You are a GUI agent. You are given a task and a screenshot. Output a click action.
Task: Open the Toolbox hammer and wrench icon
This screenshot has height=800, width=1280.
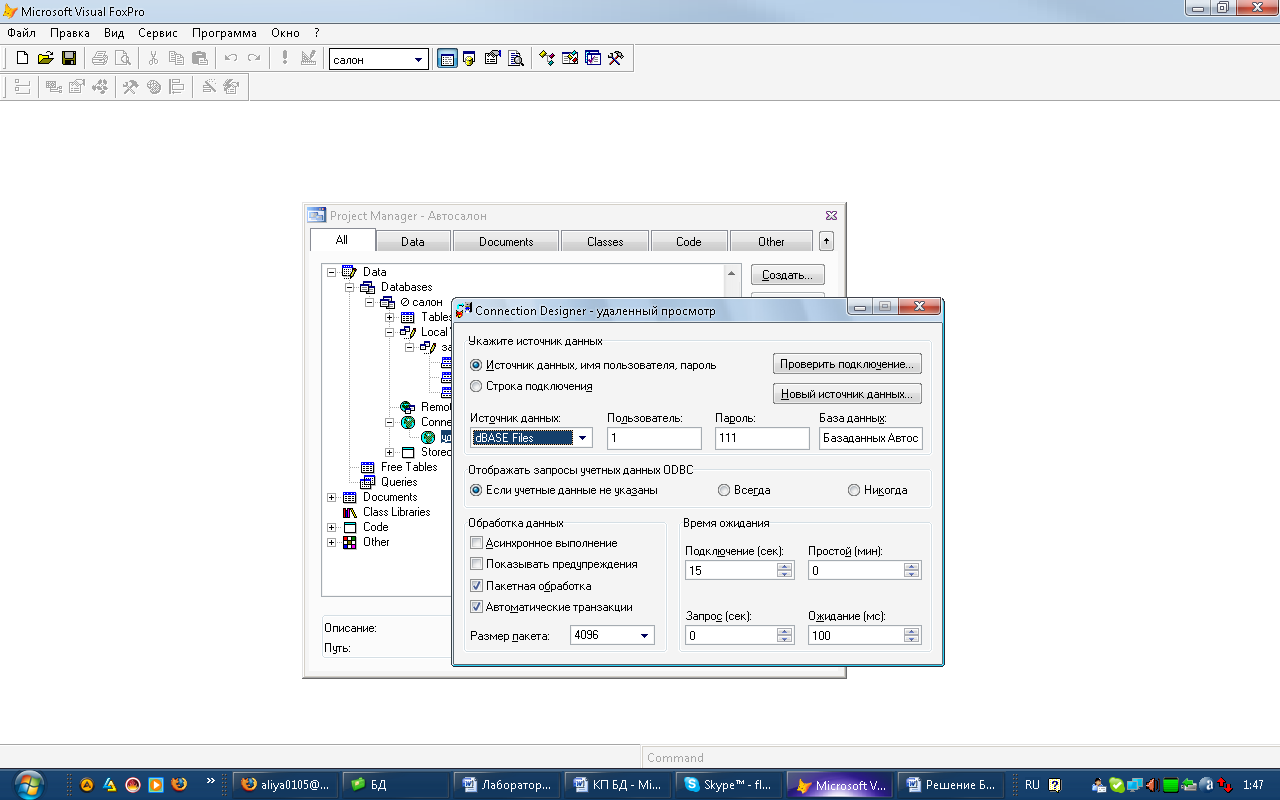[616, 59]
